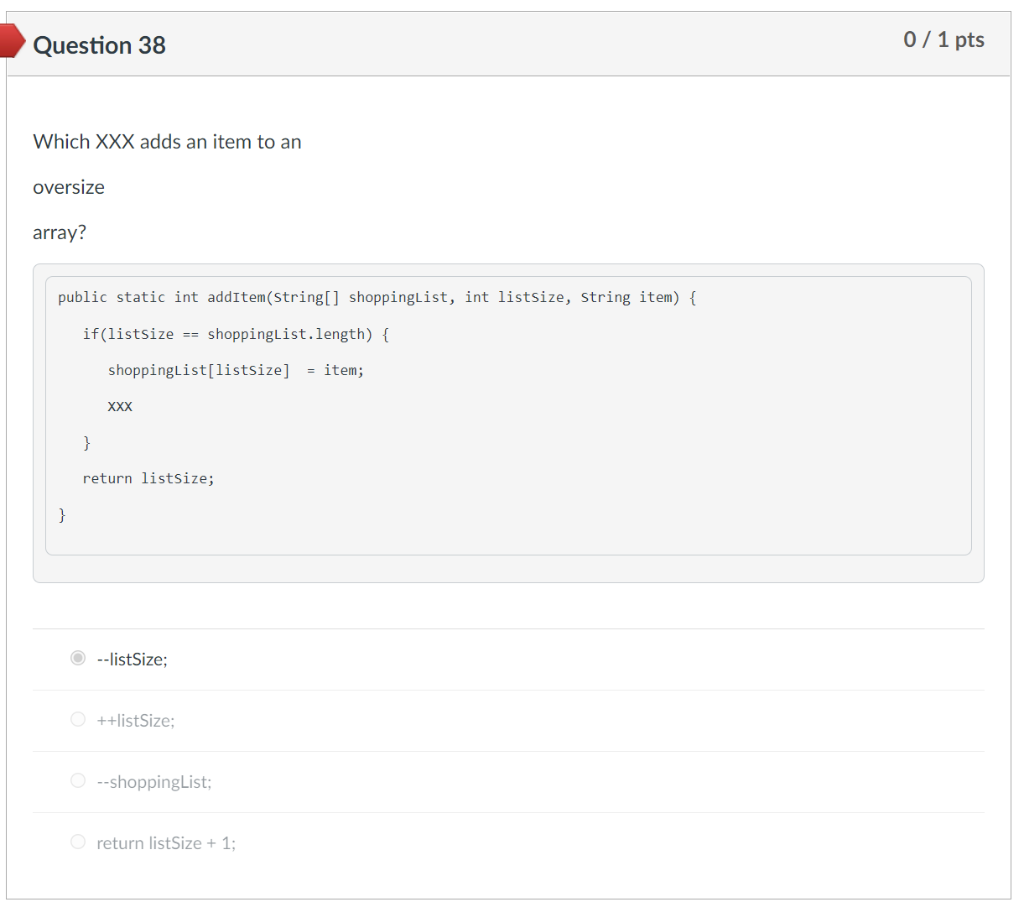Select the ++listSize; radio button
This screenshot has width=1024, height=902.
[78, 719]
